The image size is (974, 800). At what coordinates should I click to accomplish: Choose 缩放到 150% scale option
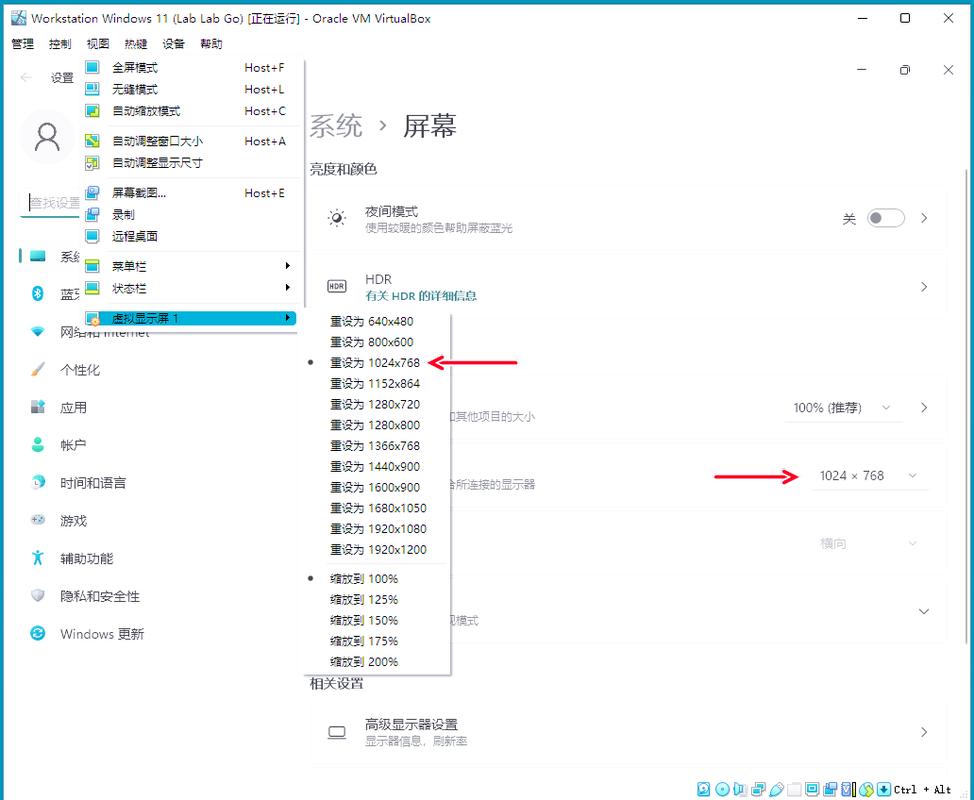[364, 620]
